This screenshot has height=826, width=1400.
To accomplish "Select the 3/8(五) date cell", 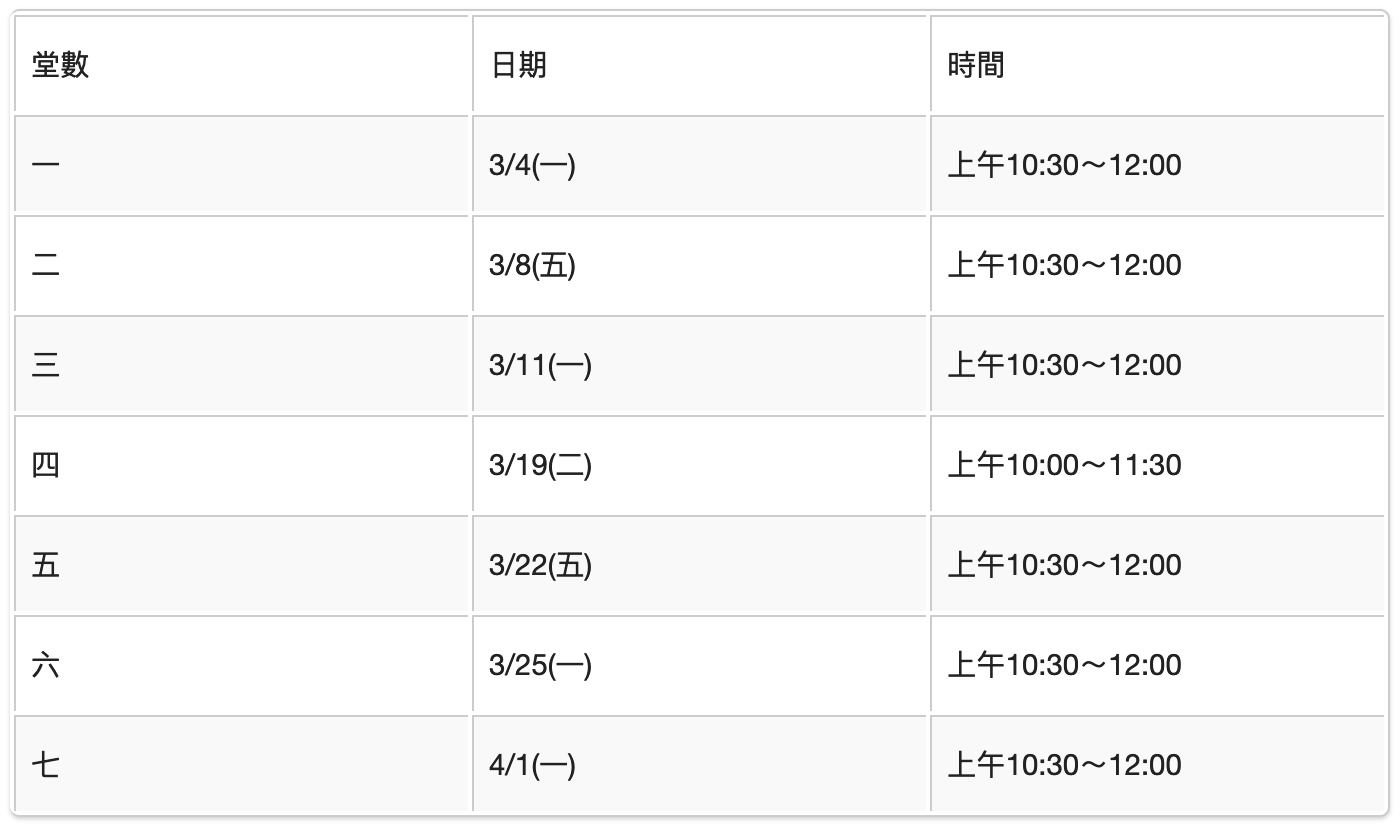I will (x=532, y=265).
